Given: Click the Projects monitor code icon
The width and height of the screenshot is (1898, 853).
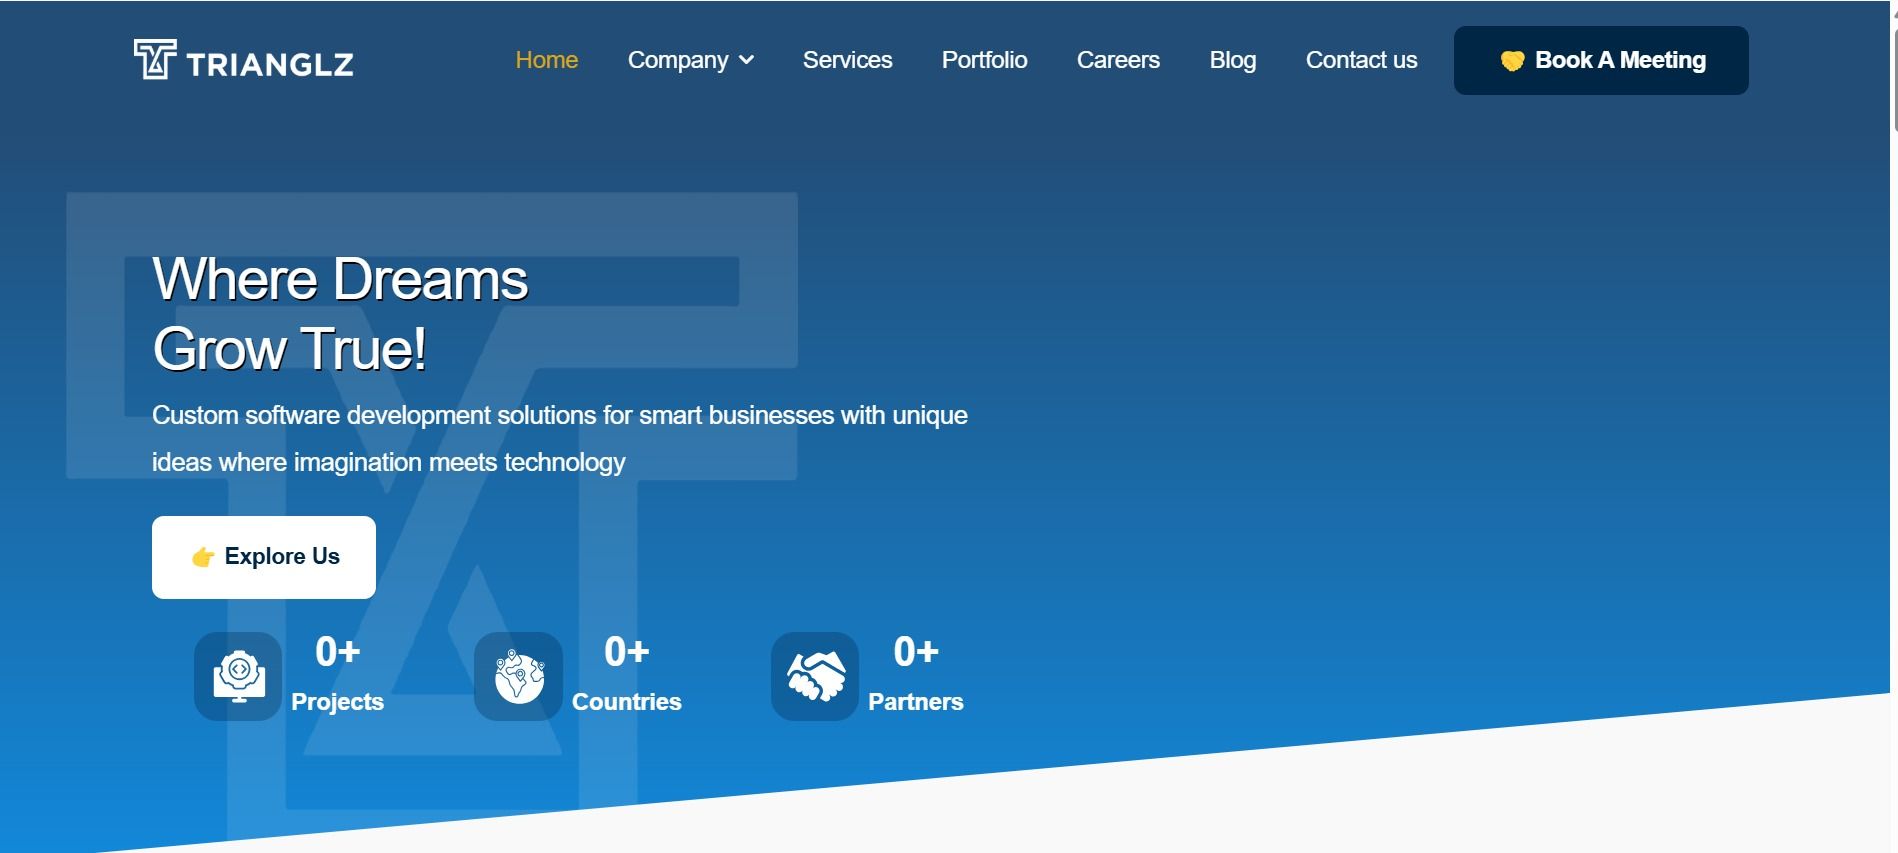Looking at the screenshot, I should coord(239,676).
